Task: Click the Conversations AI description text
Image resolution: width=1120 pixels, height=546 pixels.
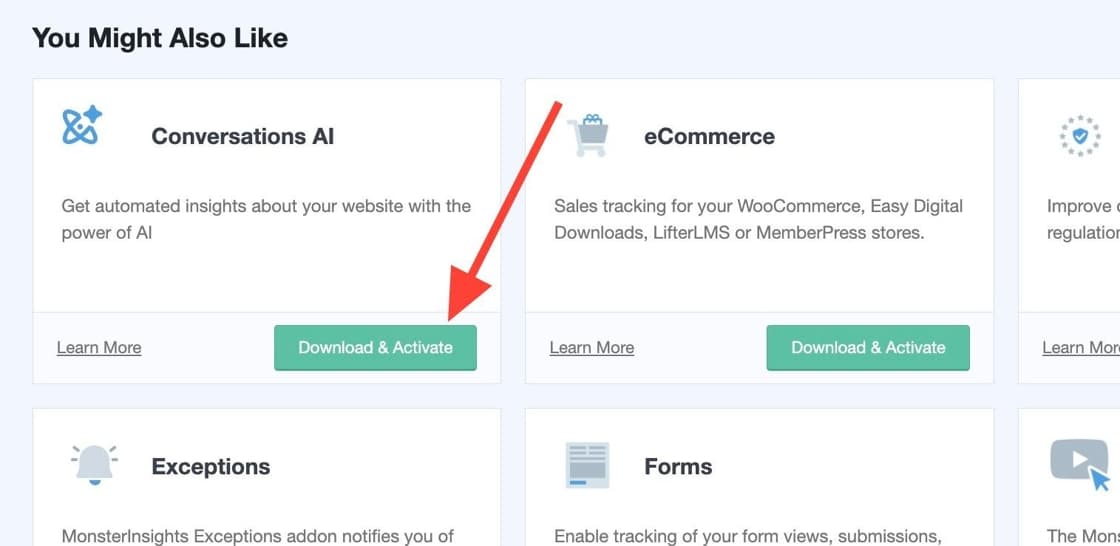Action: click(266, 219)
